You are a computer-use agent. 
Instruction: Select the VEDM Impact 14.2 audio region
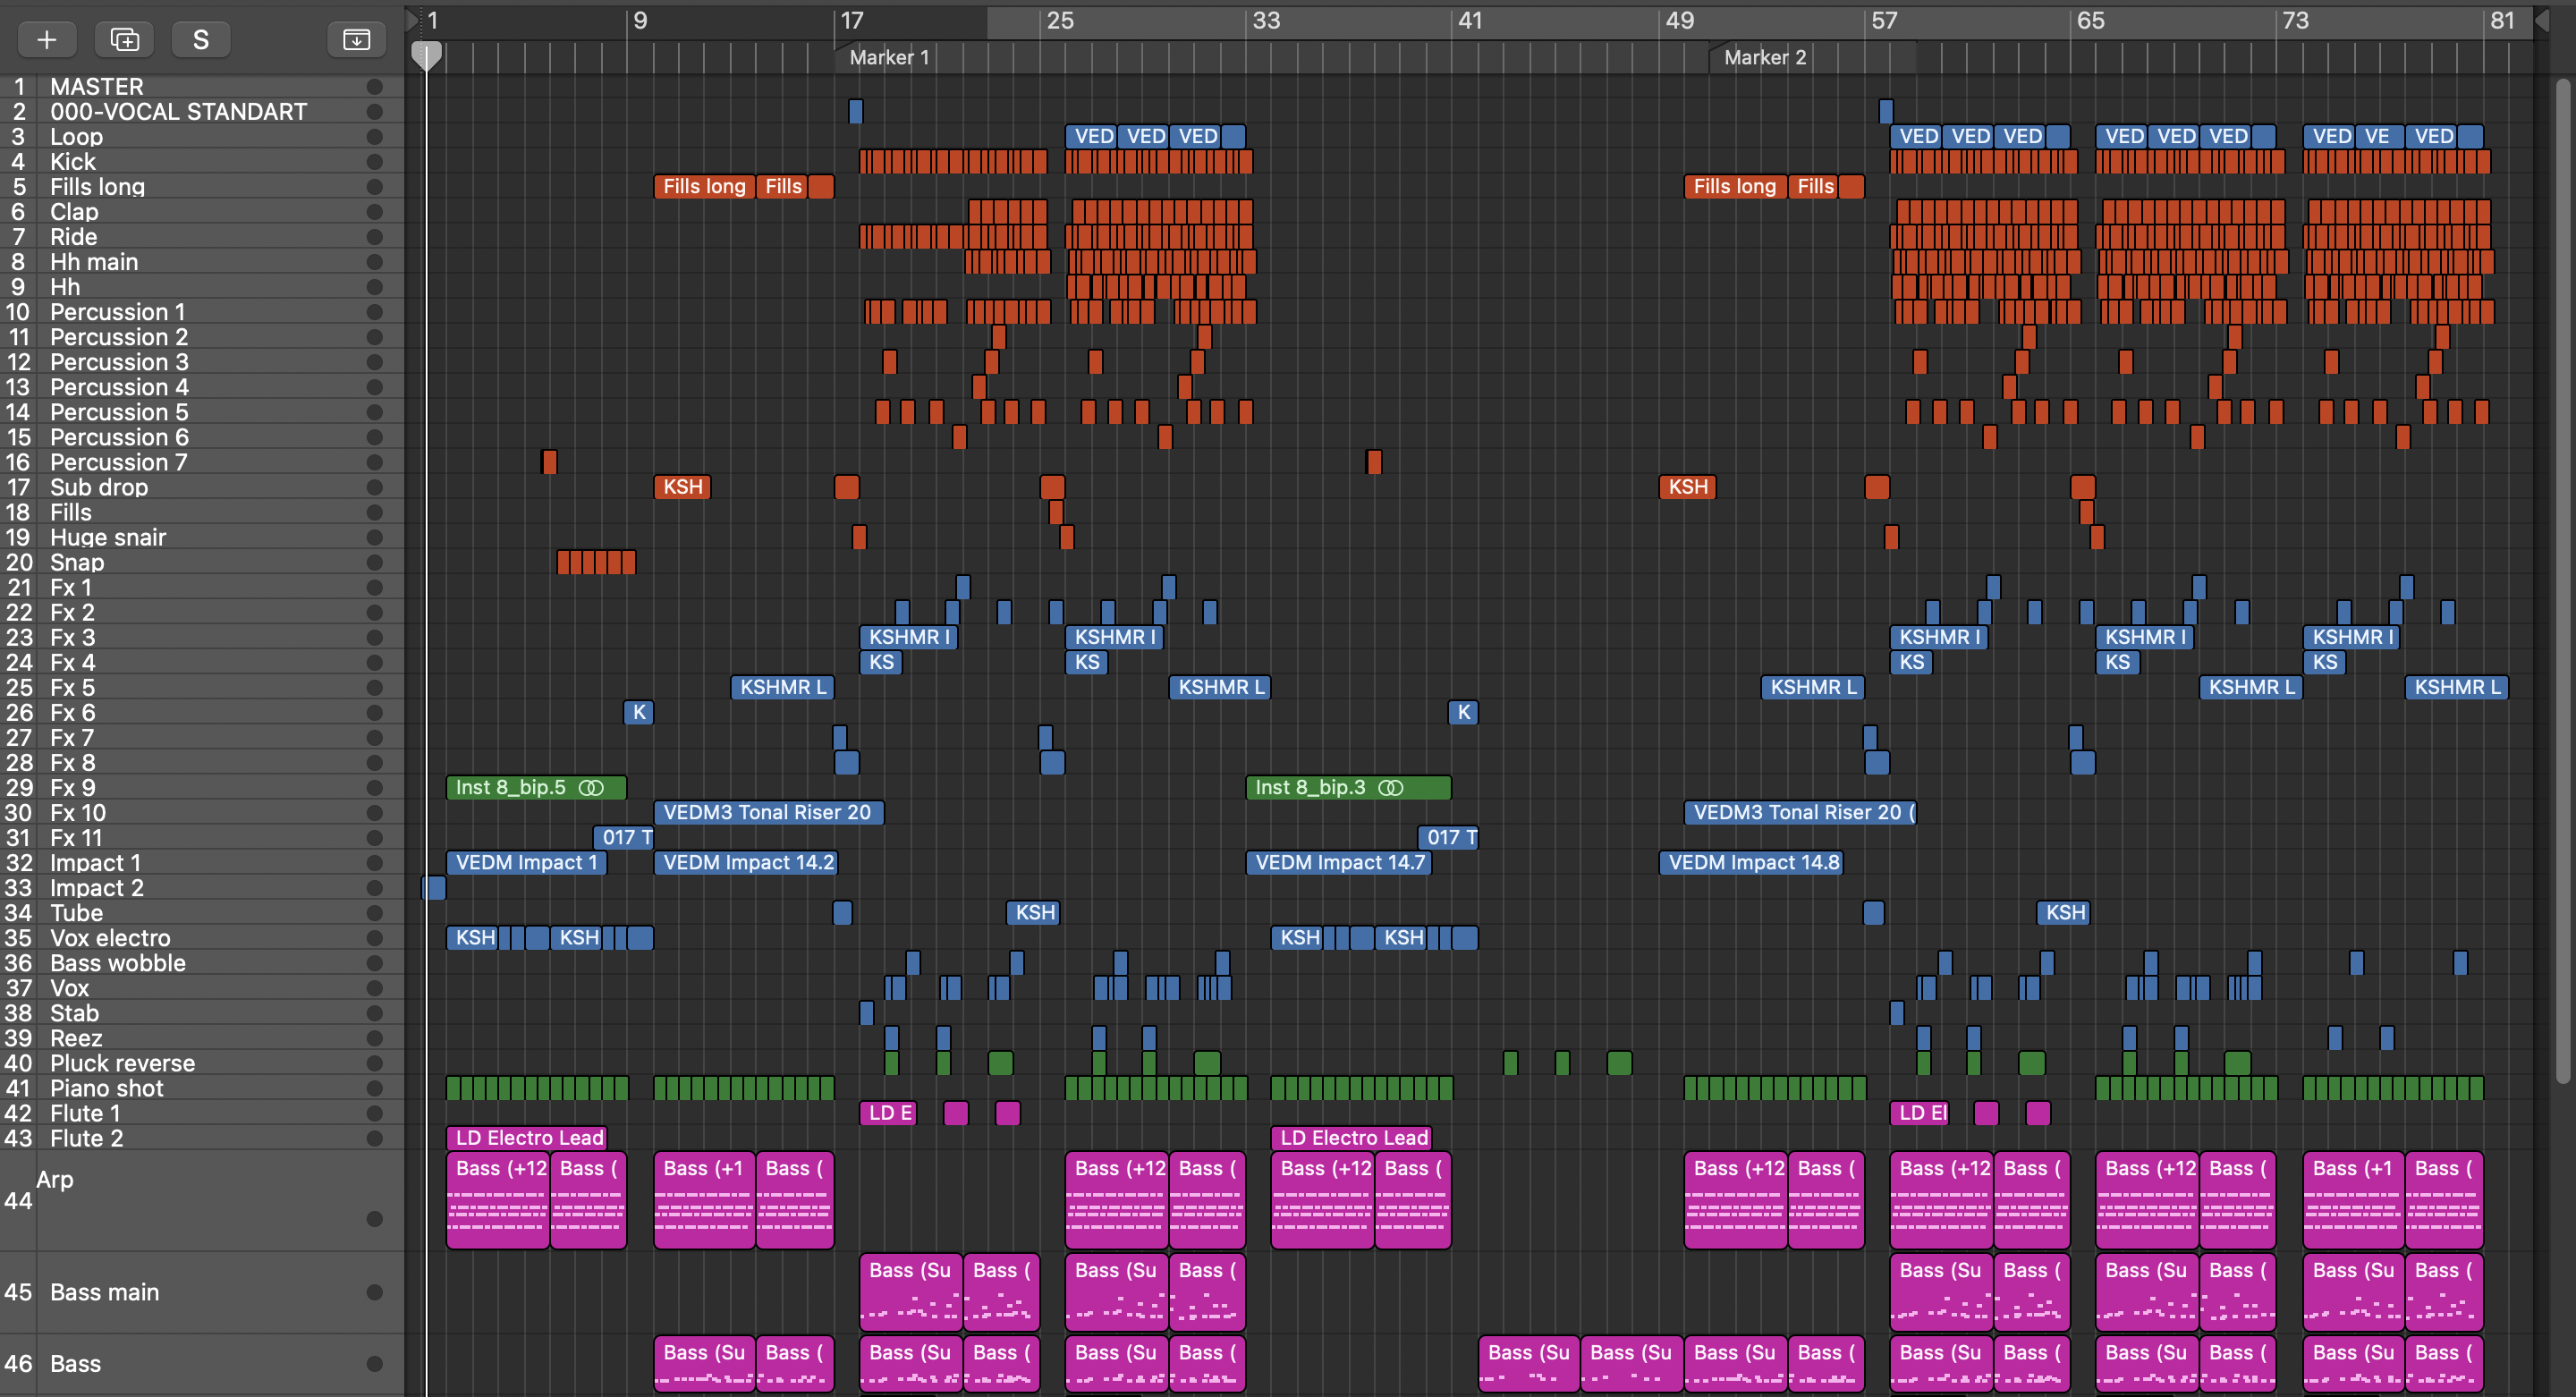[746, 863]
